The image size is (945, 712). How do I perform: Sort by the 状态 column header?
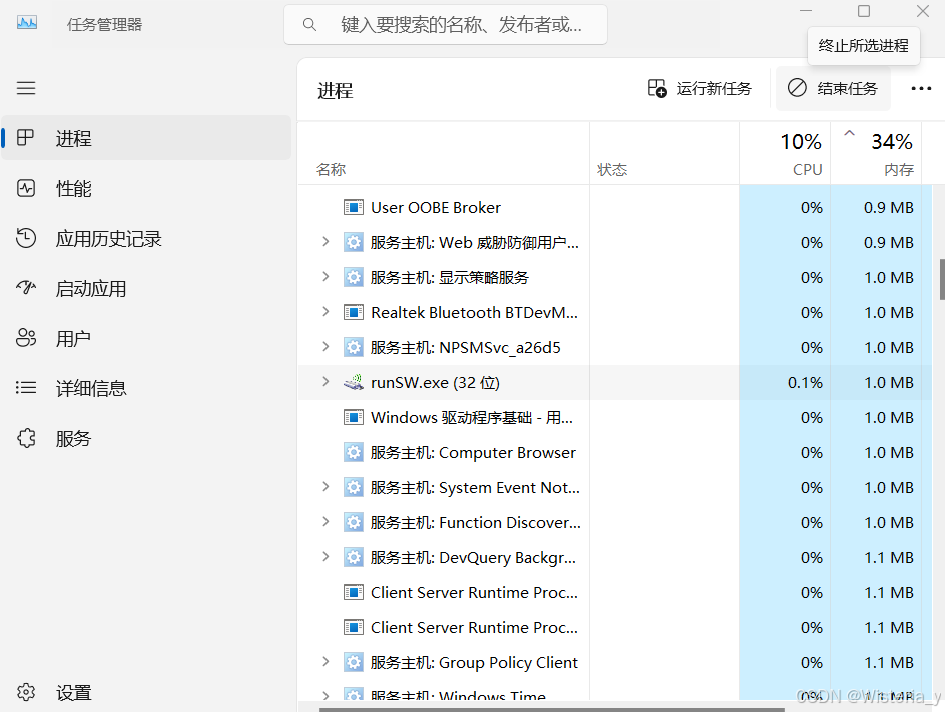[x=664, y=154]
